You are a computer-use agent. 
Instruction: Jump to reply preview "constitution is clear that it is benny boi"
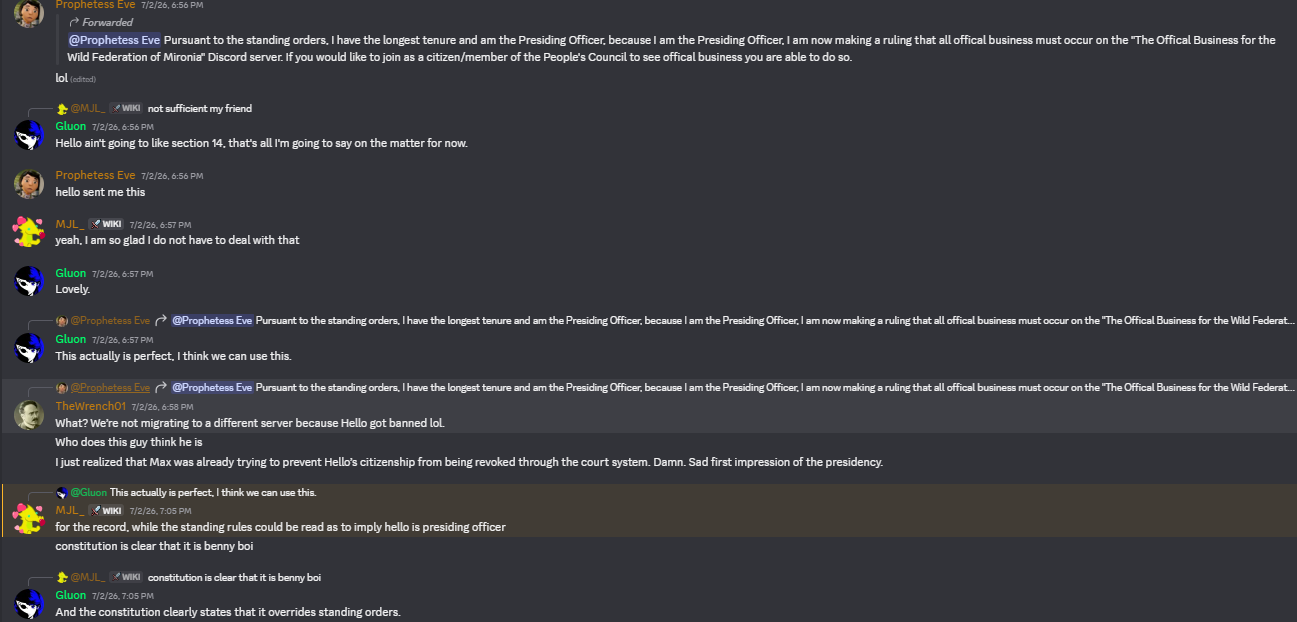click(234, 577)
